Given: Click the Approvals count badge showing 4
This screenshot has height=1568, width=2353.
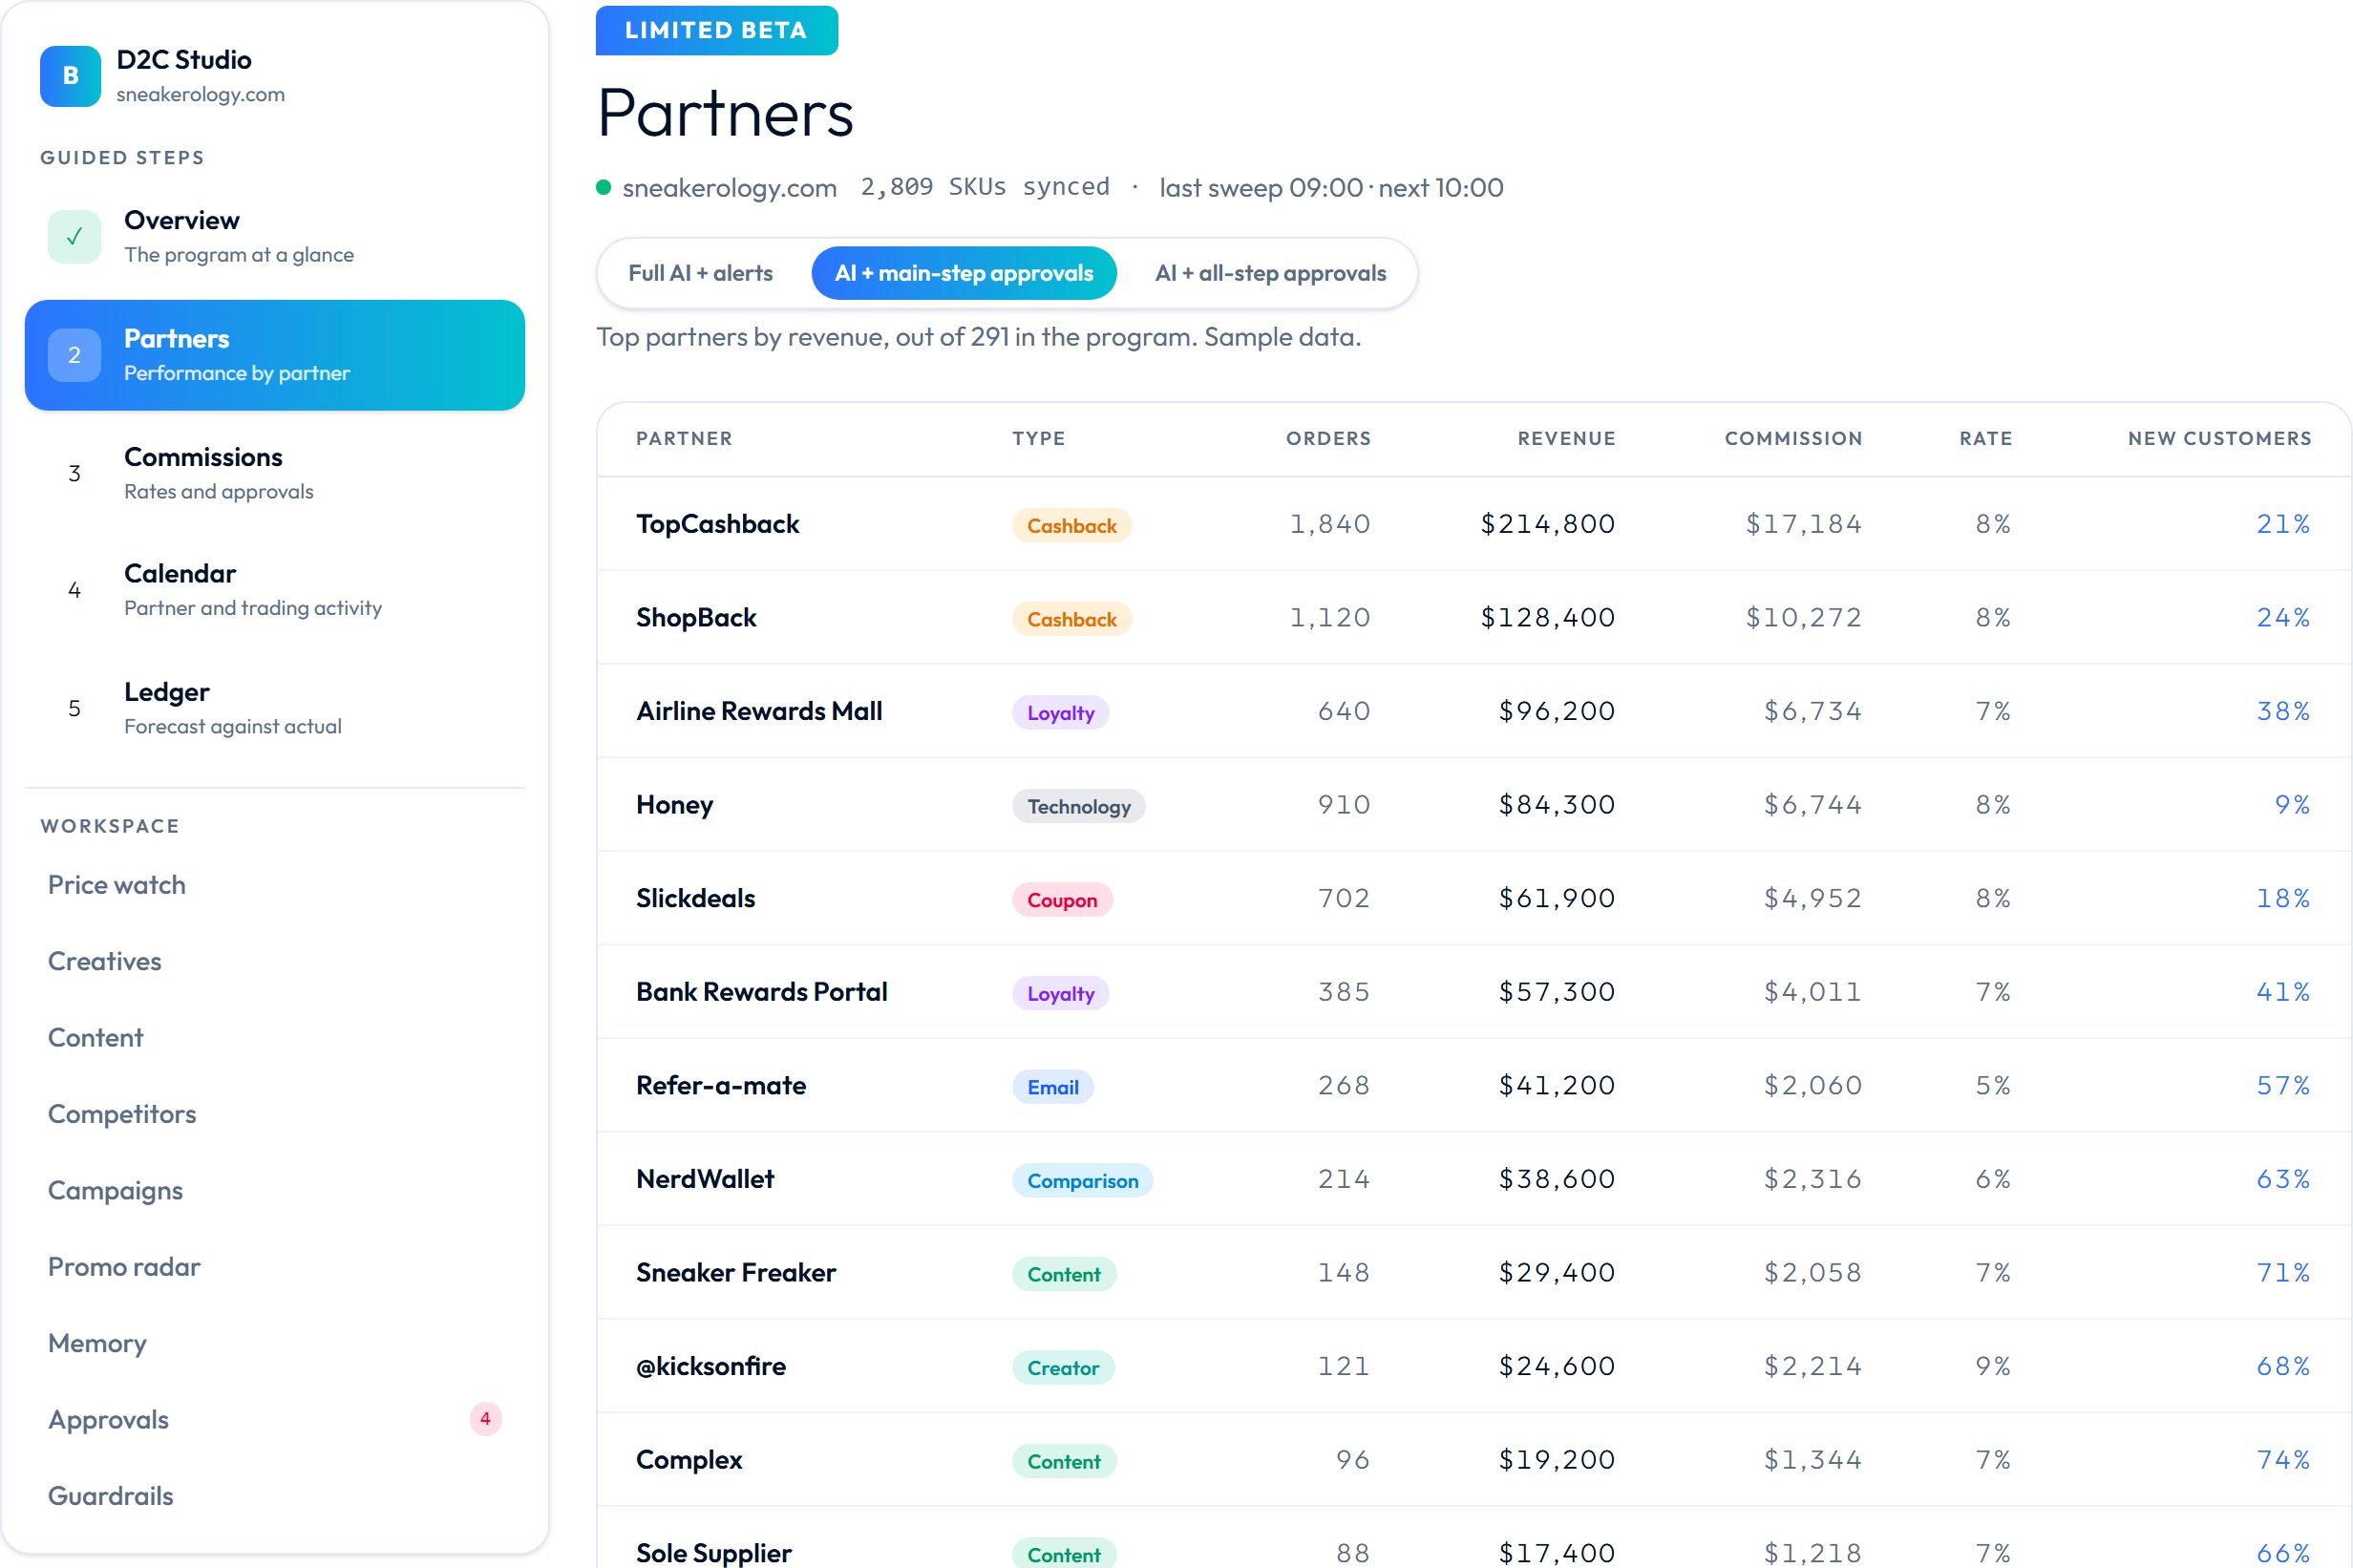Looking at the screenshot, I should tap(485, 1418).
